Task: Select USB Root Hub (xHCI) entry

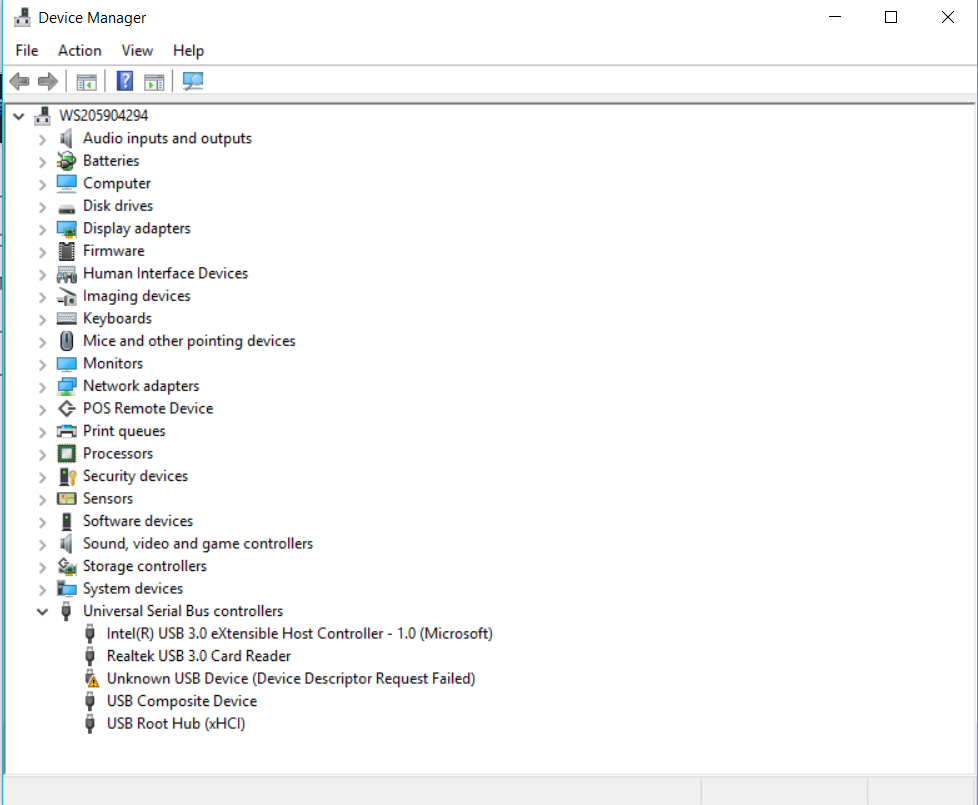Action: coord(175,724)
